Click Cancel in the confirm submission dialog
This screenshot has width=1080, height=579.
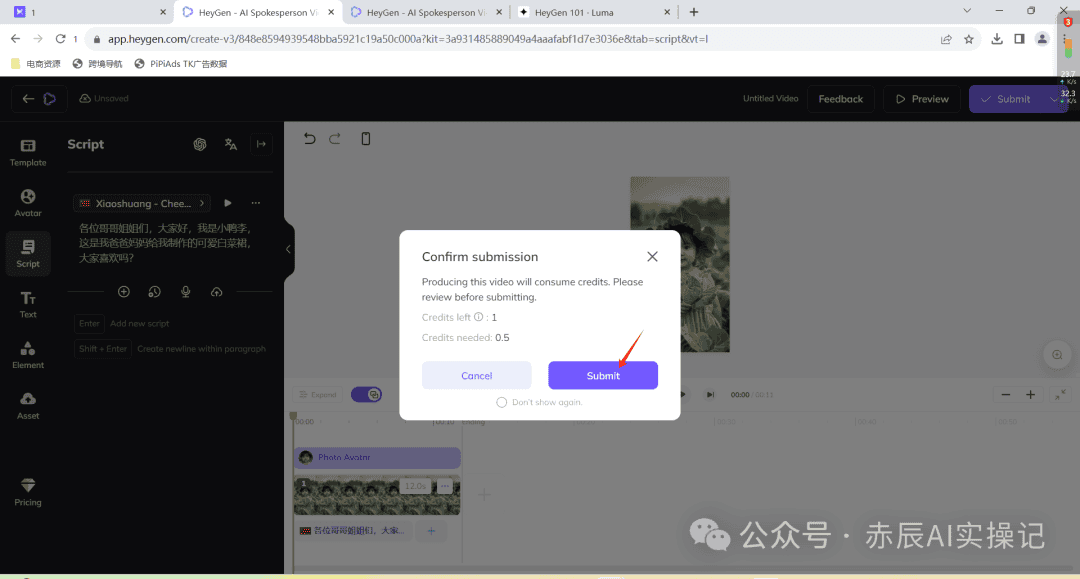[476, 375]
